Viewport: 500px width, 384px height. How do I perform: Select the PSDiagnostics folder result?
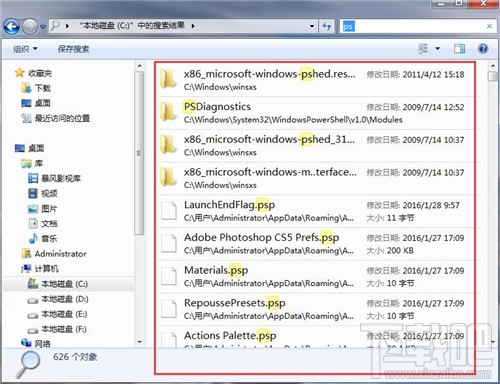click(316, 113)
